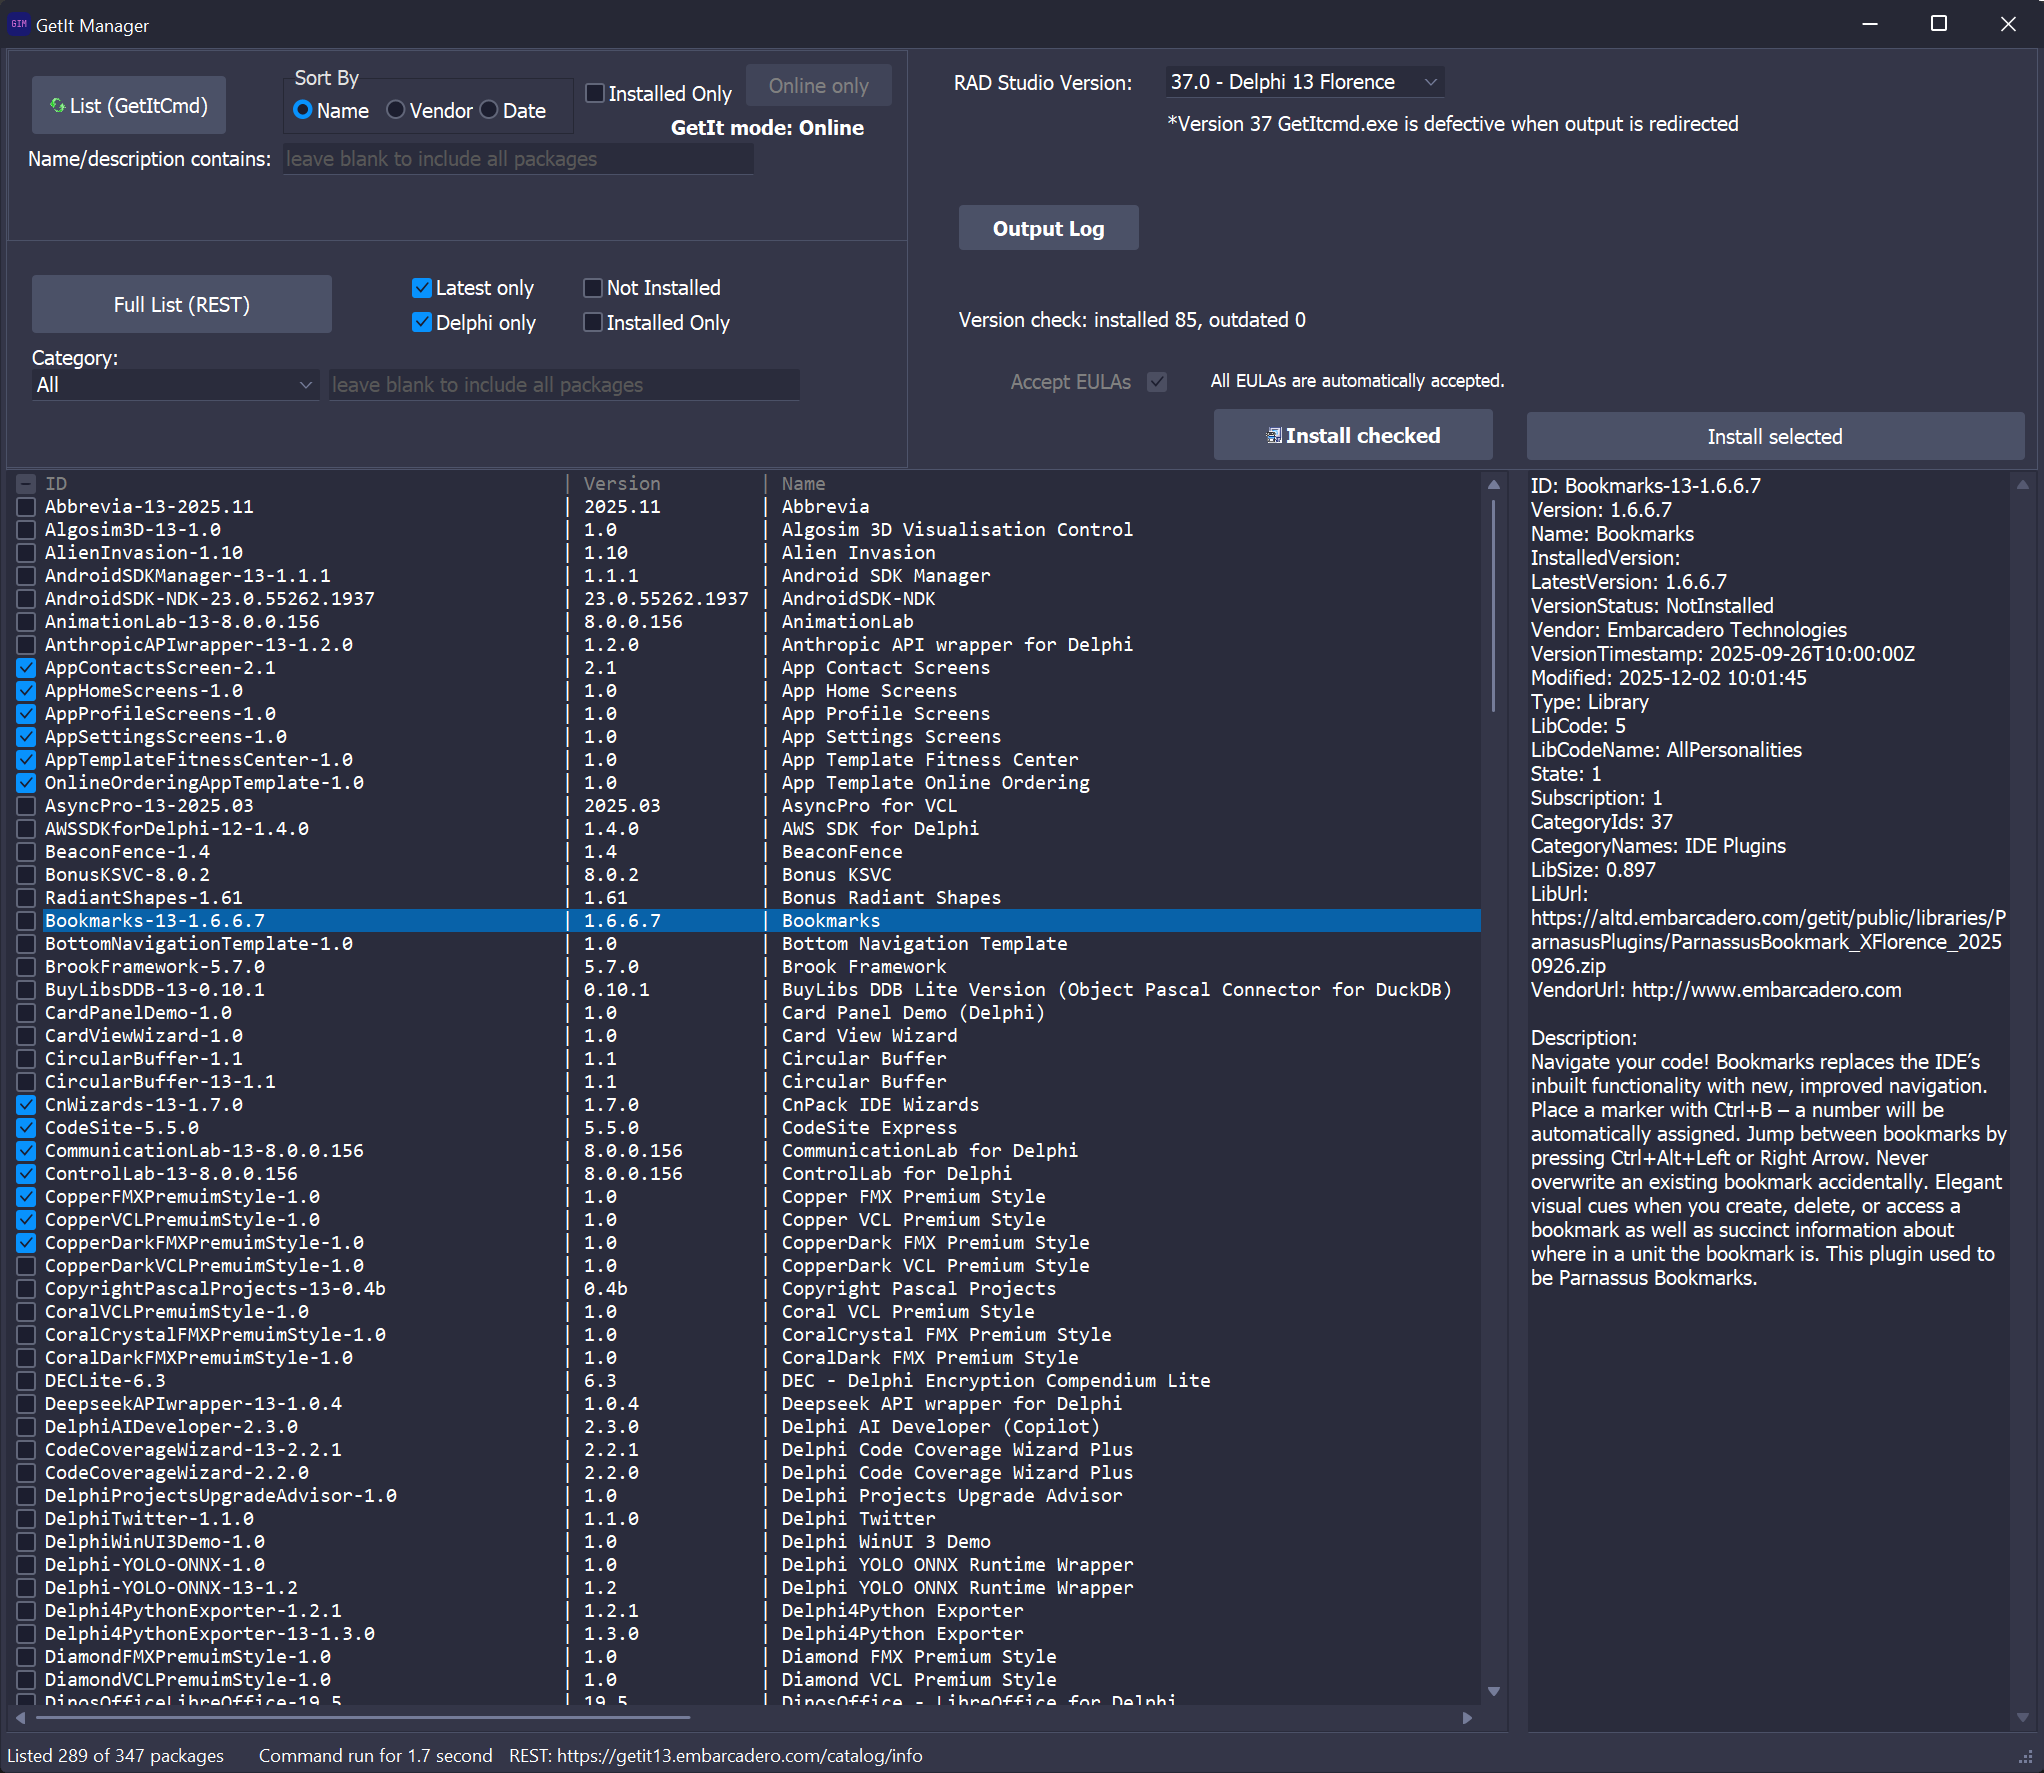2044x1773 pixels.
Task: Select the DelphiAIDeveloper-2.3.0 row
Action: [x=748, y=1427]
